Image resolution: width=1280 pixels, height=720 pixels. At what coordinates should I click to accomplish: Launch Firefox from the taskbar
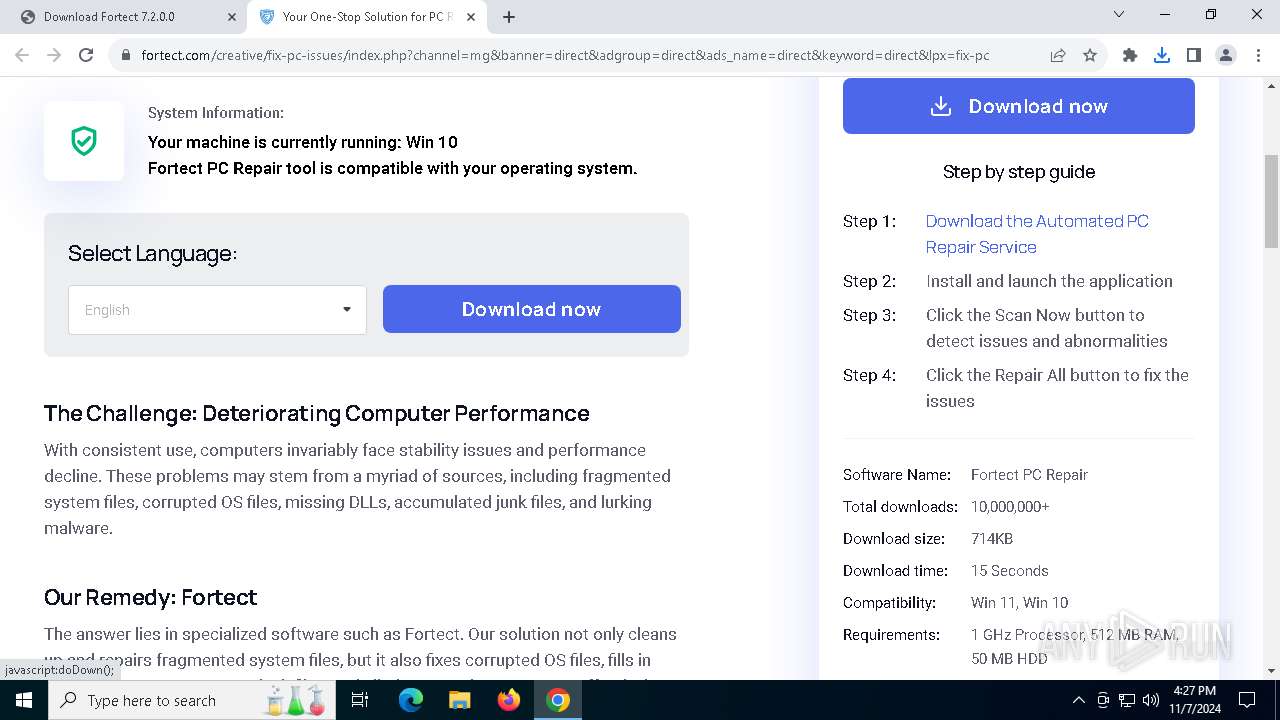509,700
